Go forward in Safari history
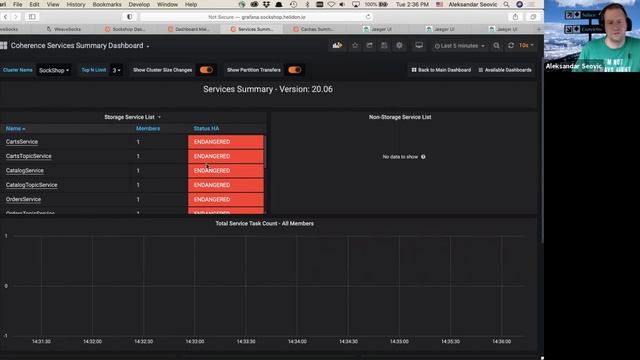The height and width of the screenshot is (360, 640). pos(16,17)
